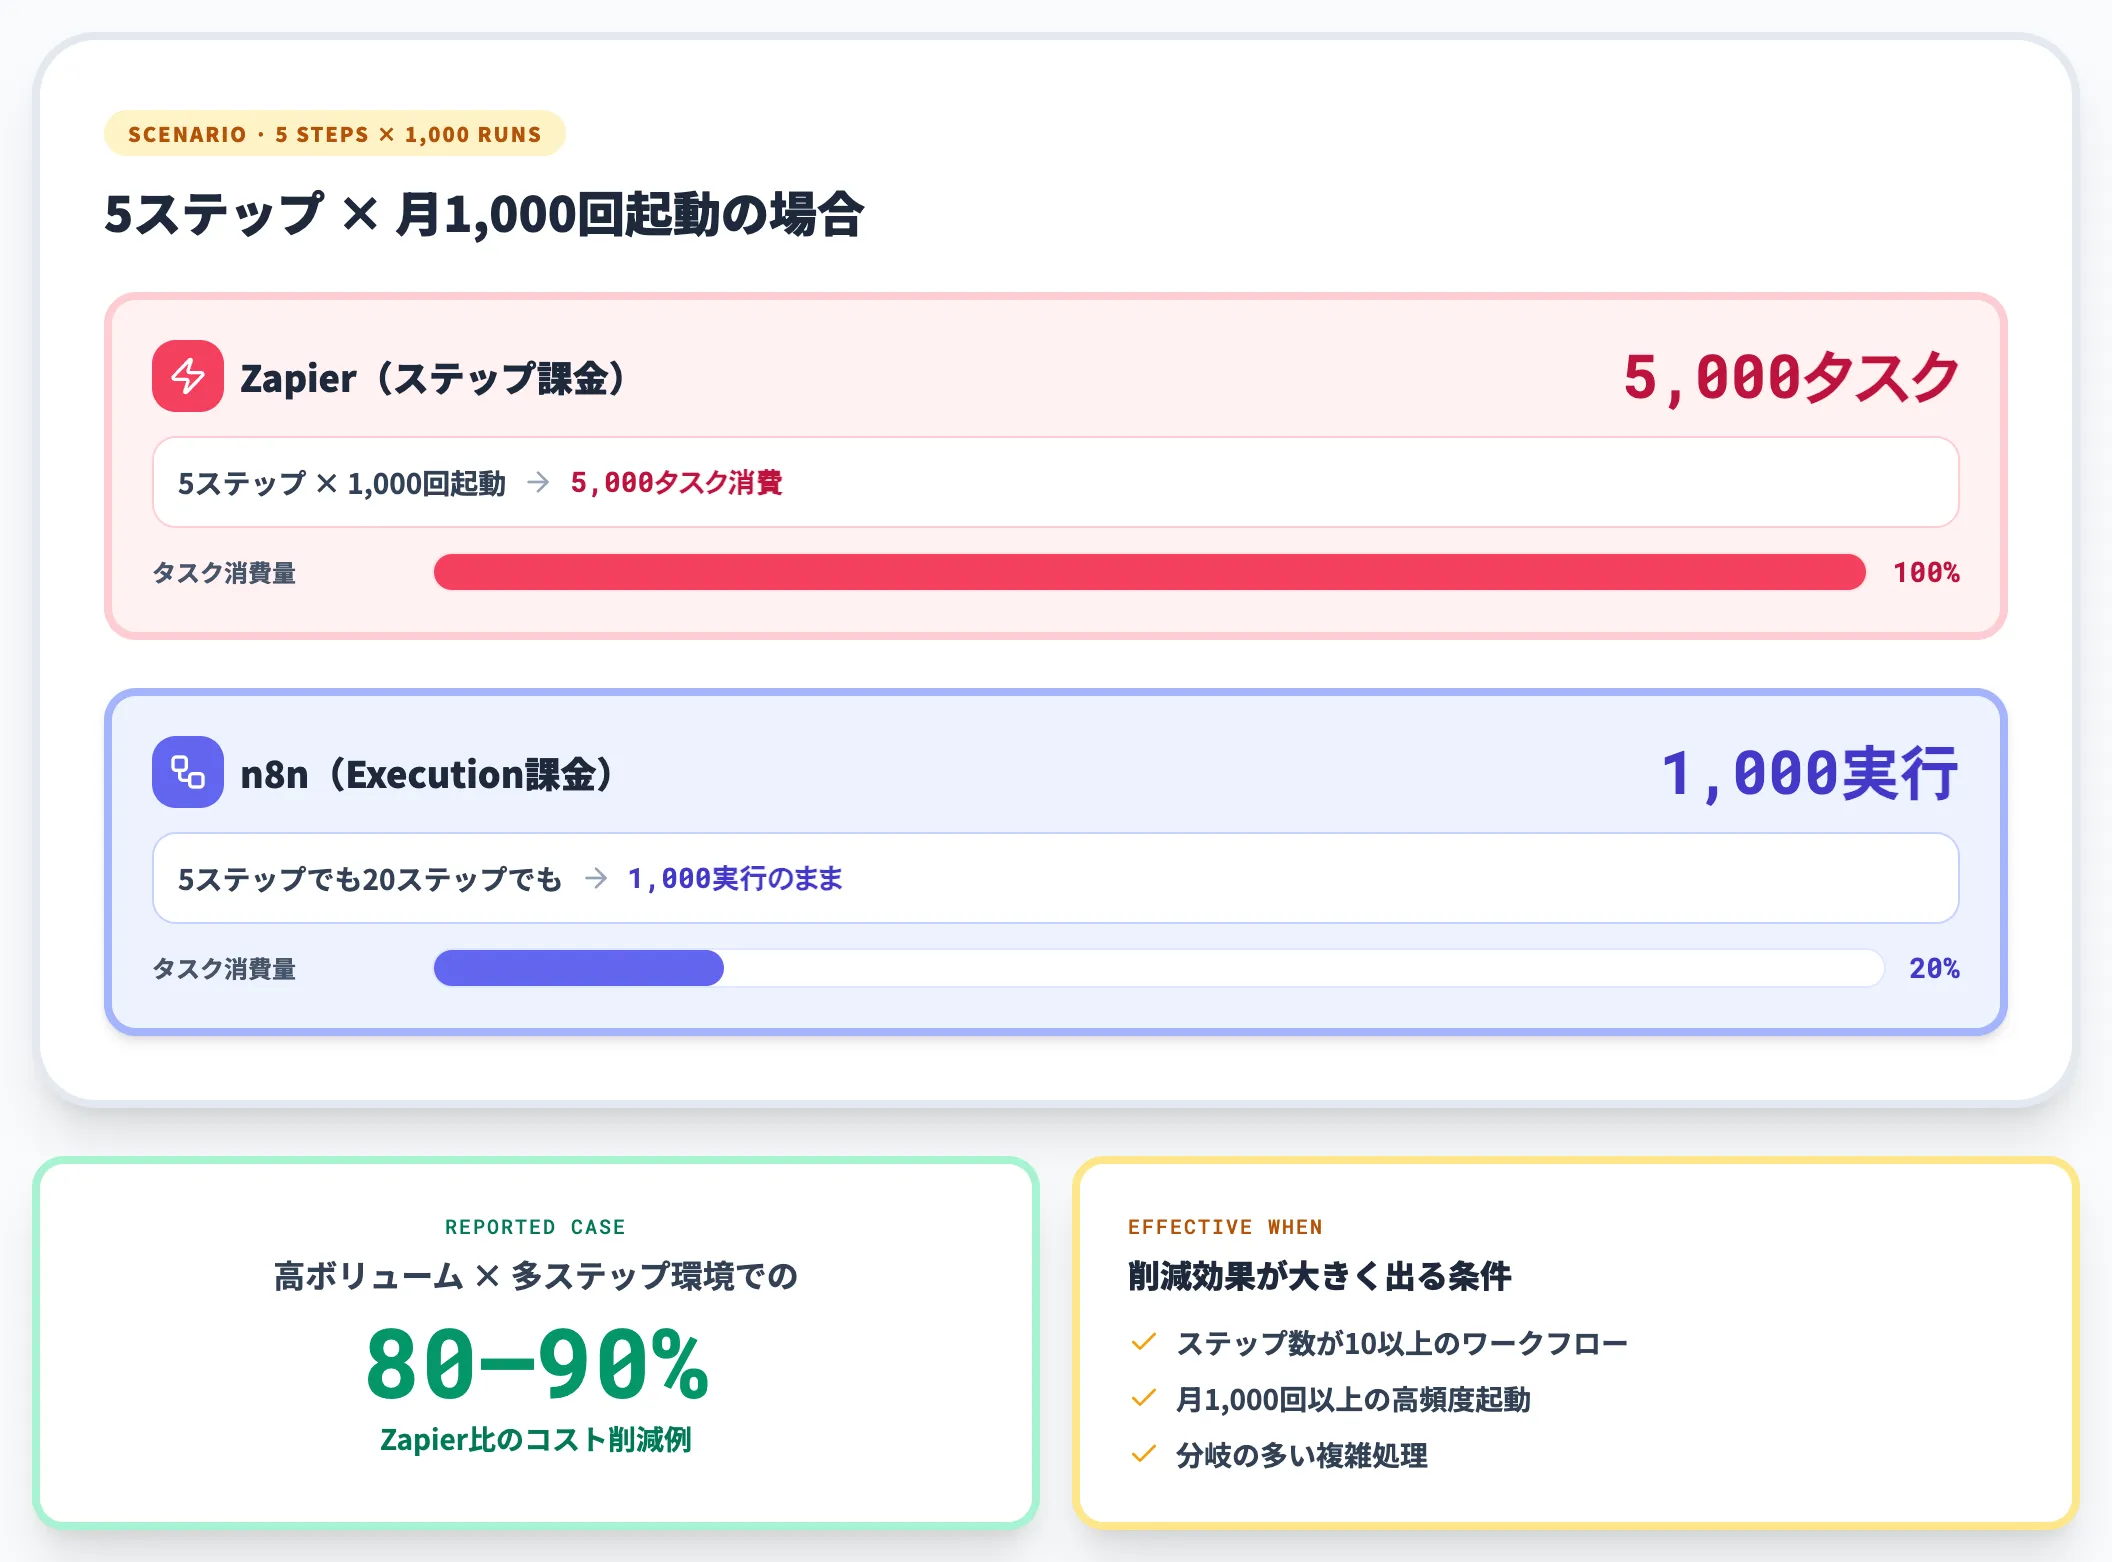Viewport: 2112px width, 1562px height.
Task: Click the 5,000タスク red total
Action: pos(1791,377)
